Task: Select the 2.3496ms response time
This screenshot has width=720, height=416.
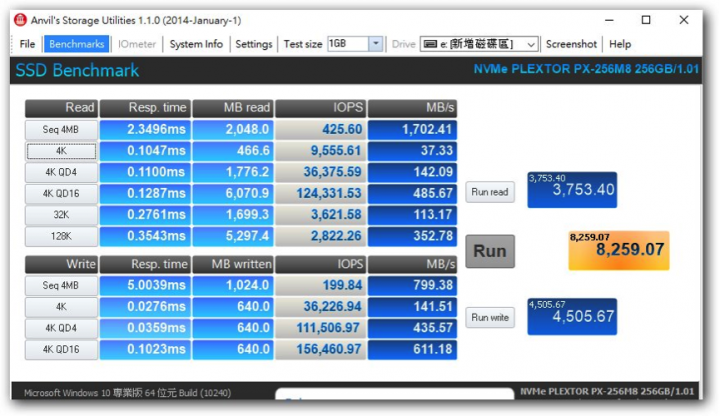Action: point(145,129)
